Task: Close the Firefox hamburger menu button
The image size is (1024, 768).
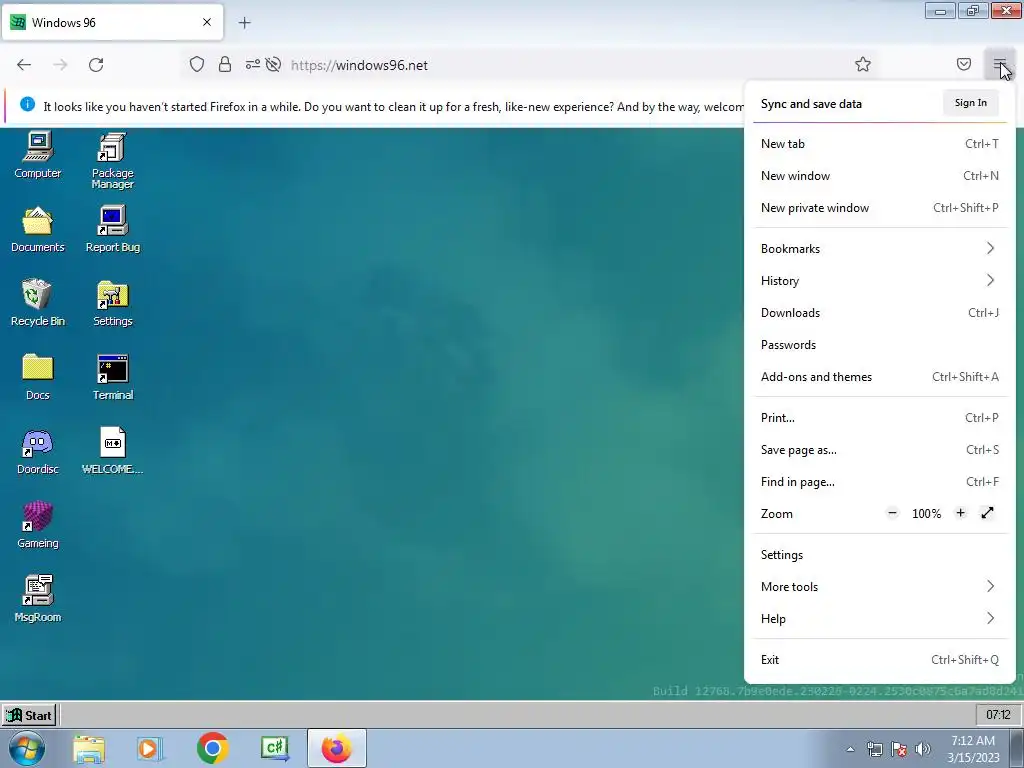Action: pyautogui.click(x=999, y=65)
